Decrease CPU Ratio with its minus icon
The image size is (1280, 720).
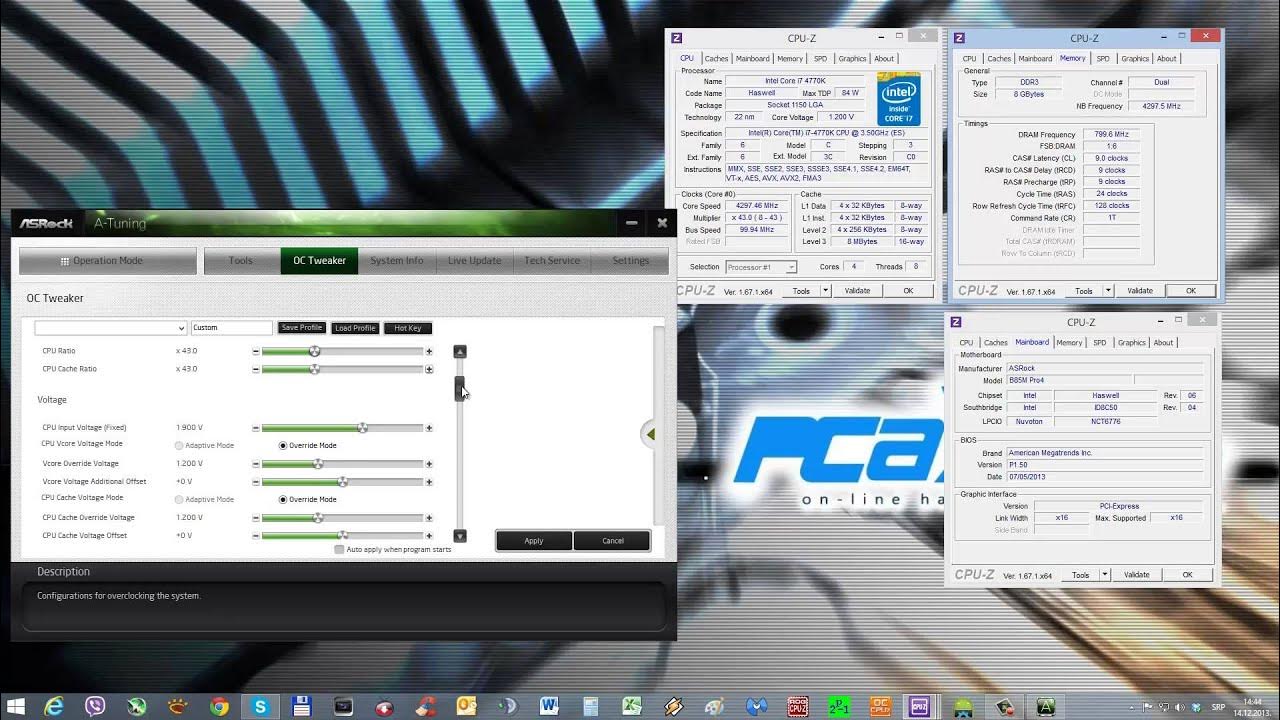(x=256, y=351)
